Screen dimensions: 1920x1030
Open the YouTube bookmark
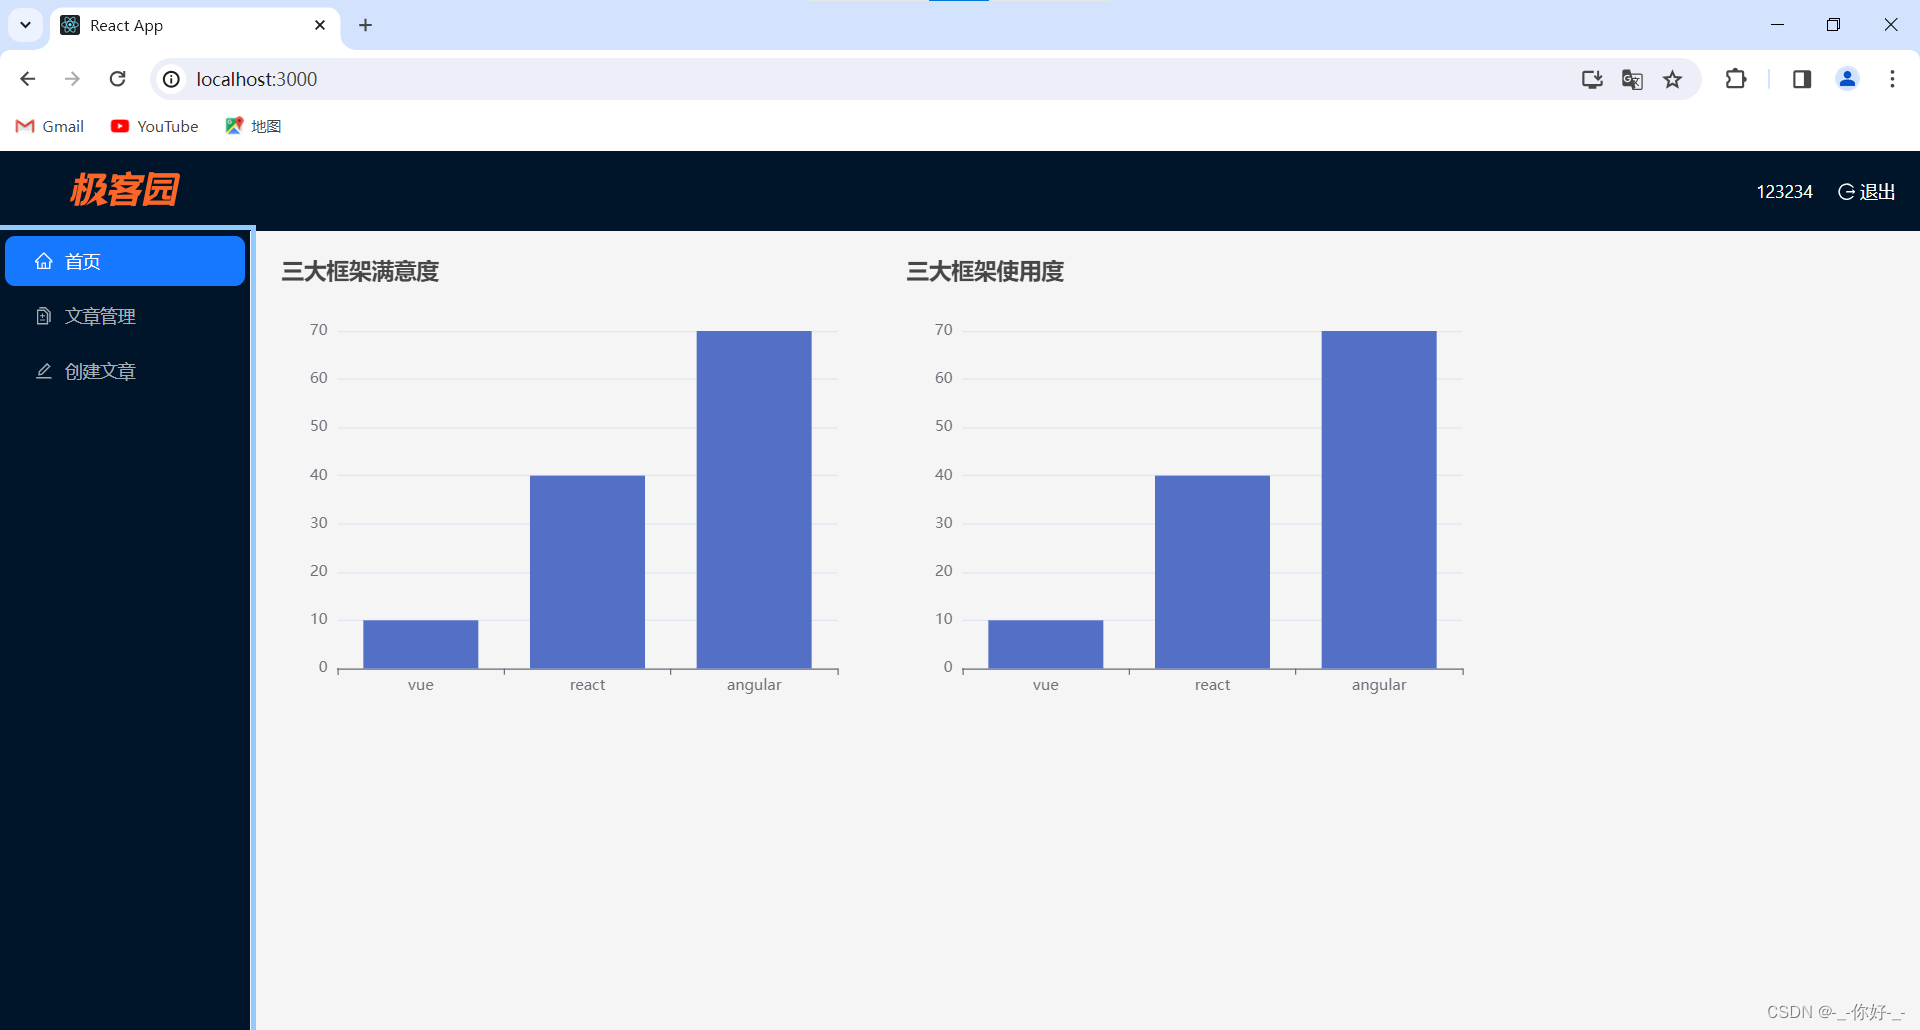click(x=155, y=126)
